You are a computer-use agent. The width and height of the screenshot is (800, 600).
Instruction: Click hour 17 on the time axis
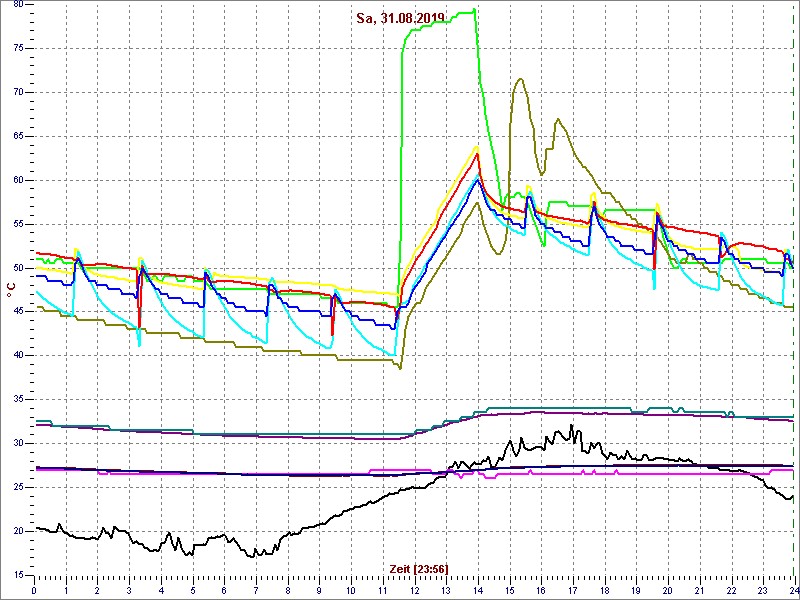point(573,590)
